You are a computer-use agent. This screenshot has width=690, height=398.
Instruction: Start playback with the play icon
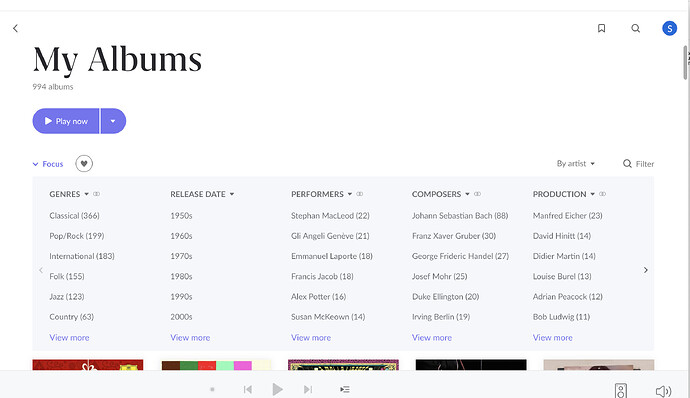pyautogui.click(x=277, y=389)
